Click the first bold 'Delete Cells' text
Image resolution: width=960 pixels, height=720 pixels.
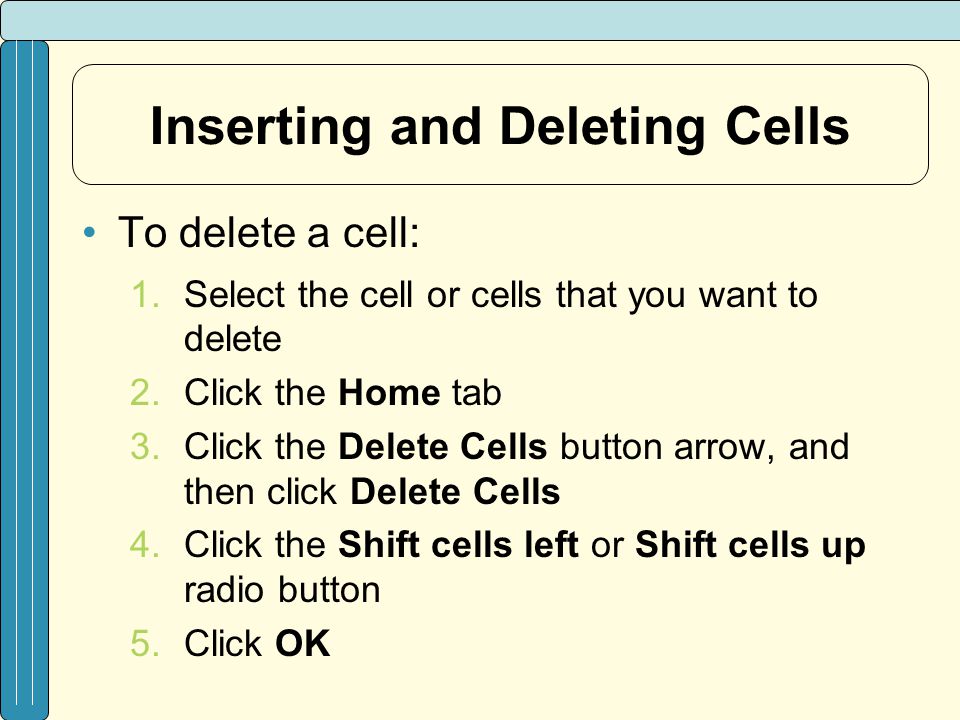point(443,446)
